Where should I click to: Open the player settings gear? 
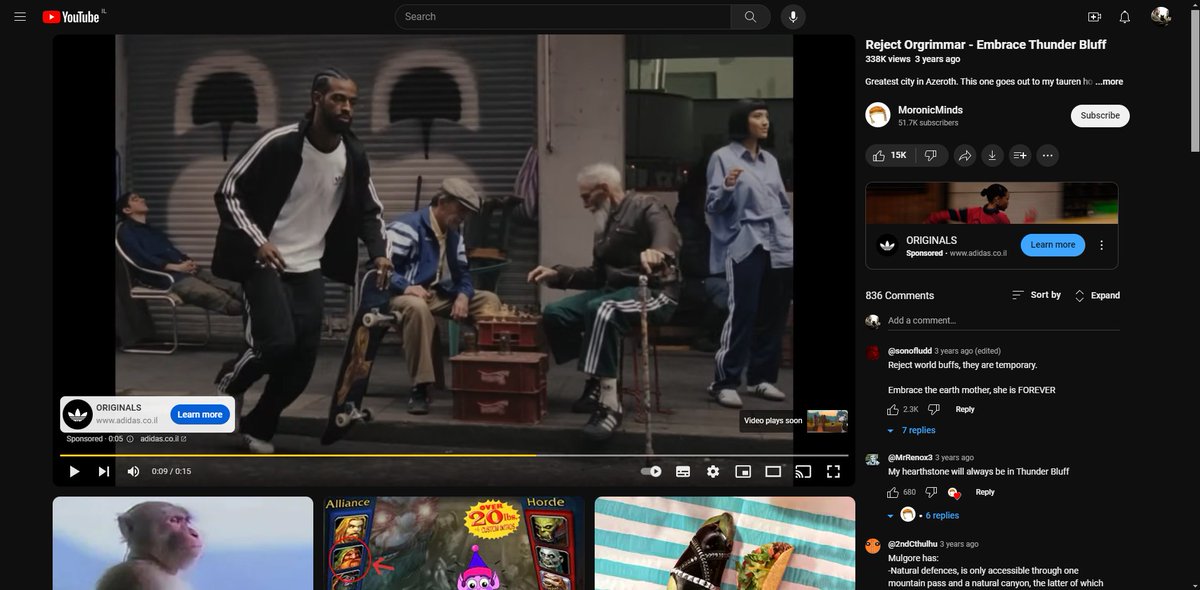pos(713,471)
